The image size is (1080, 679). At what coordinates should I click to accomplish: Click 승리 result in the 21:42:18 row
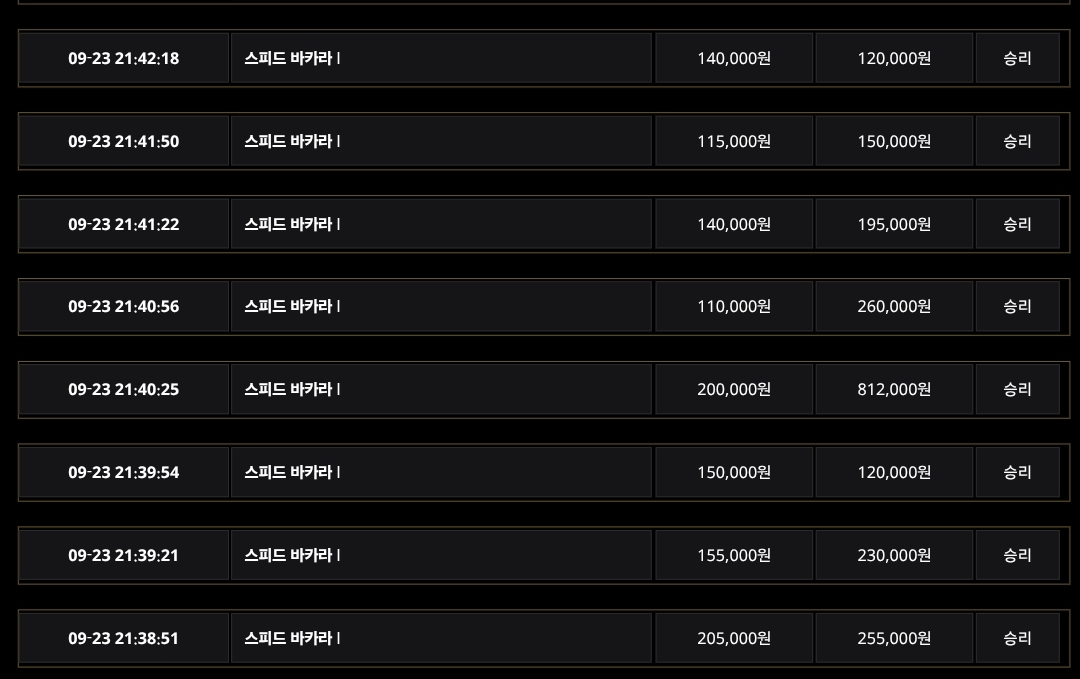click(1017, 58)
